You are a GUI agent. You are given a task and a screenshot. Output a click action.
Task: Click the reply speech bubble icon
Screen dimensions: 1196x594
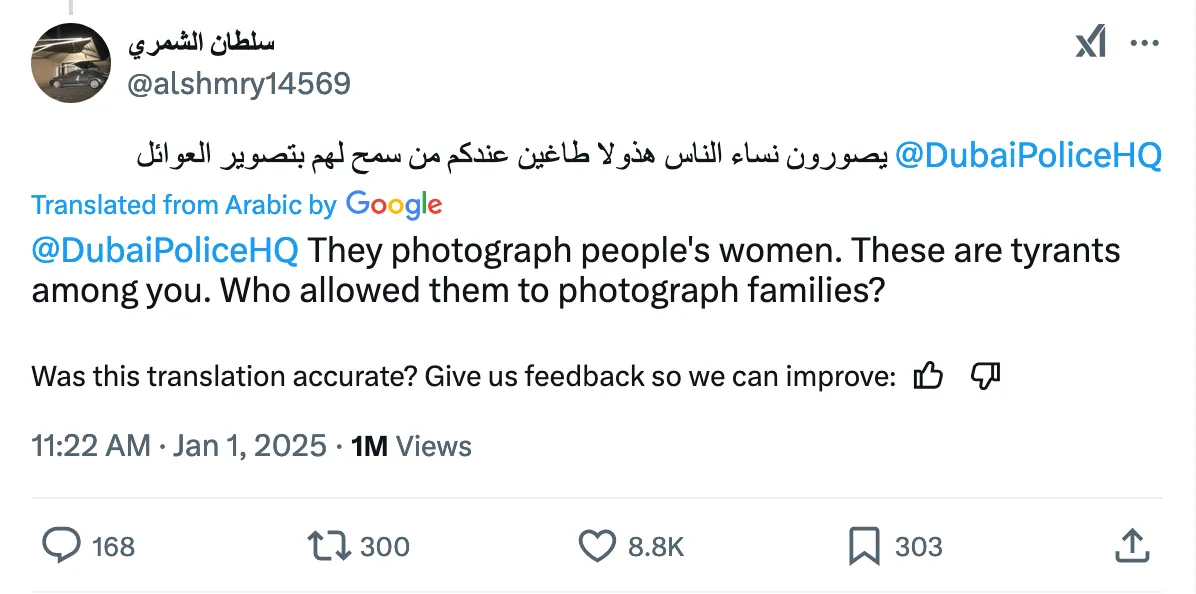tap(62, 545)
